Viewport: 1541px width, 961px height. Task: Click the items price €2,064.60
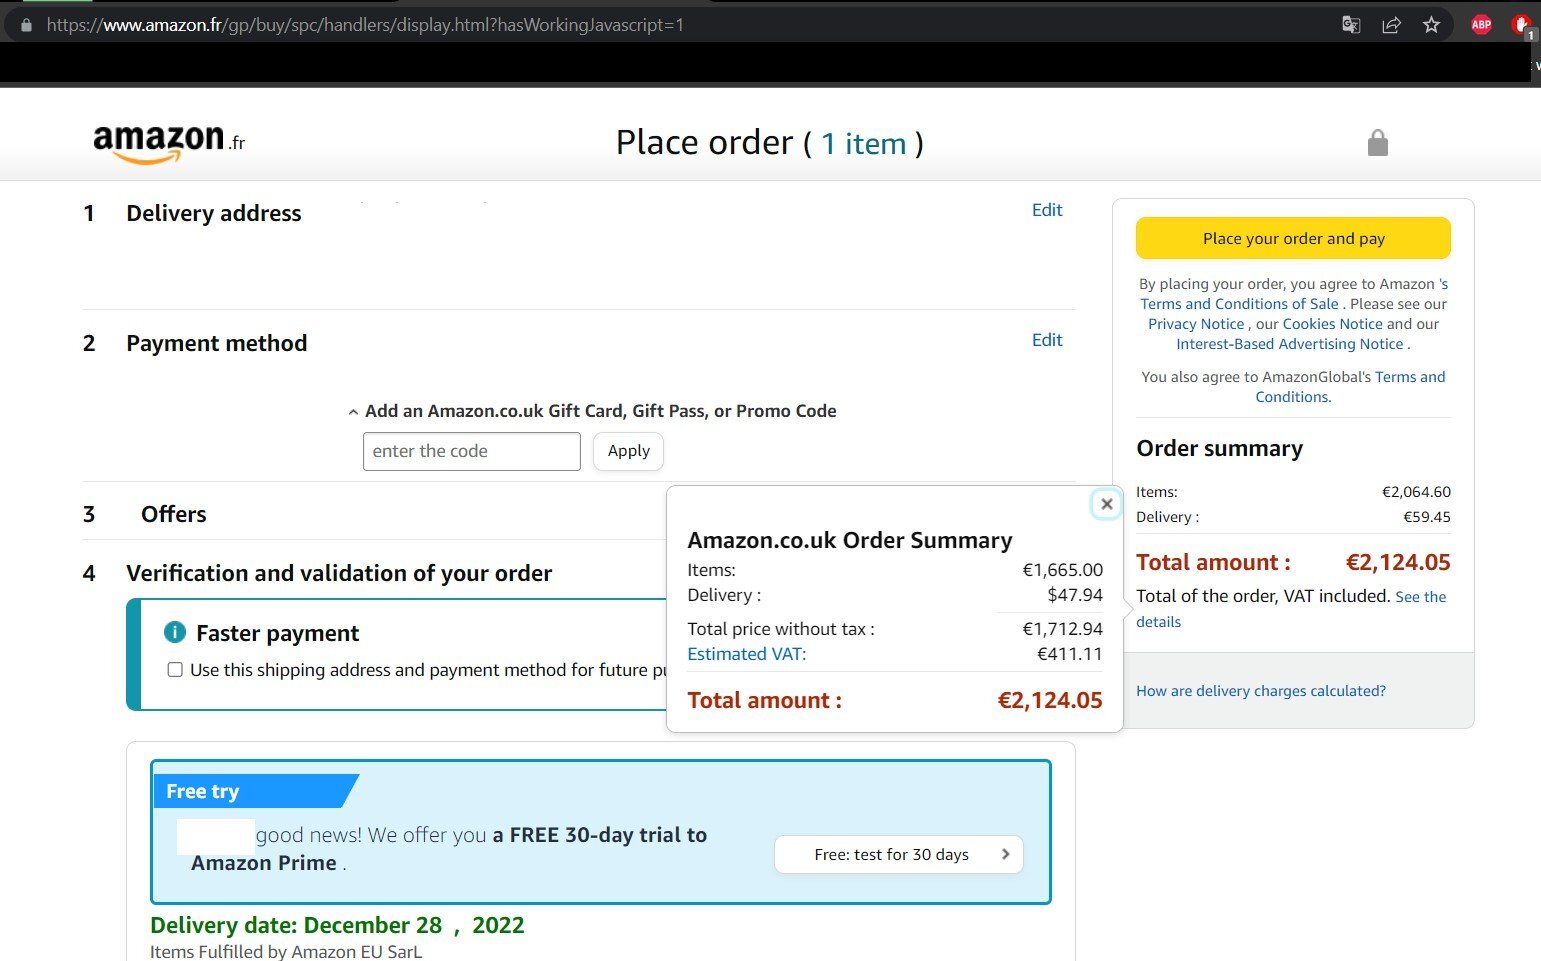click(1416, 492)
